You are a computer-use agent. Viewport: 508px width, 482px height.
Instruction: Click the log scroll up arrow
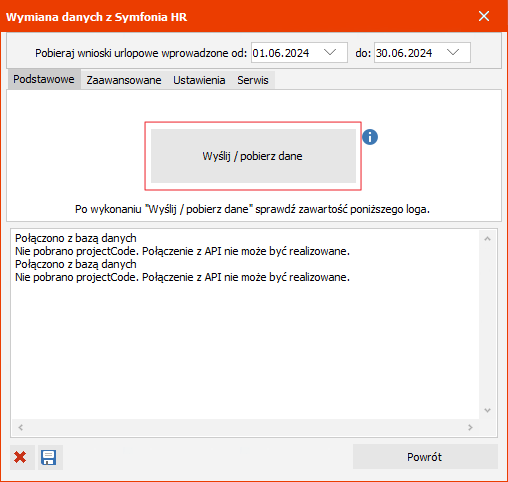point(487,239)
